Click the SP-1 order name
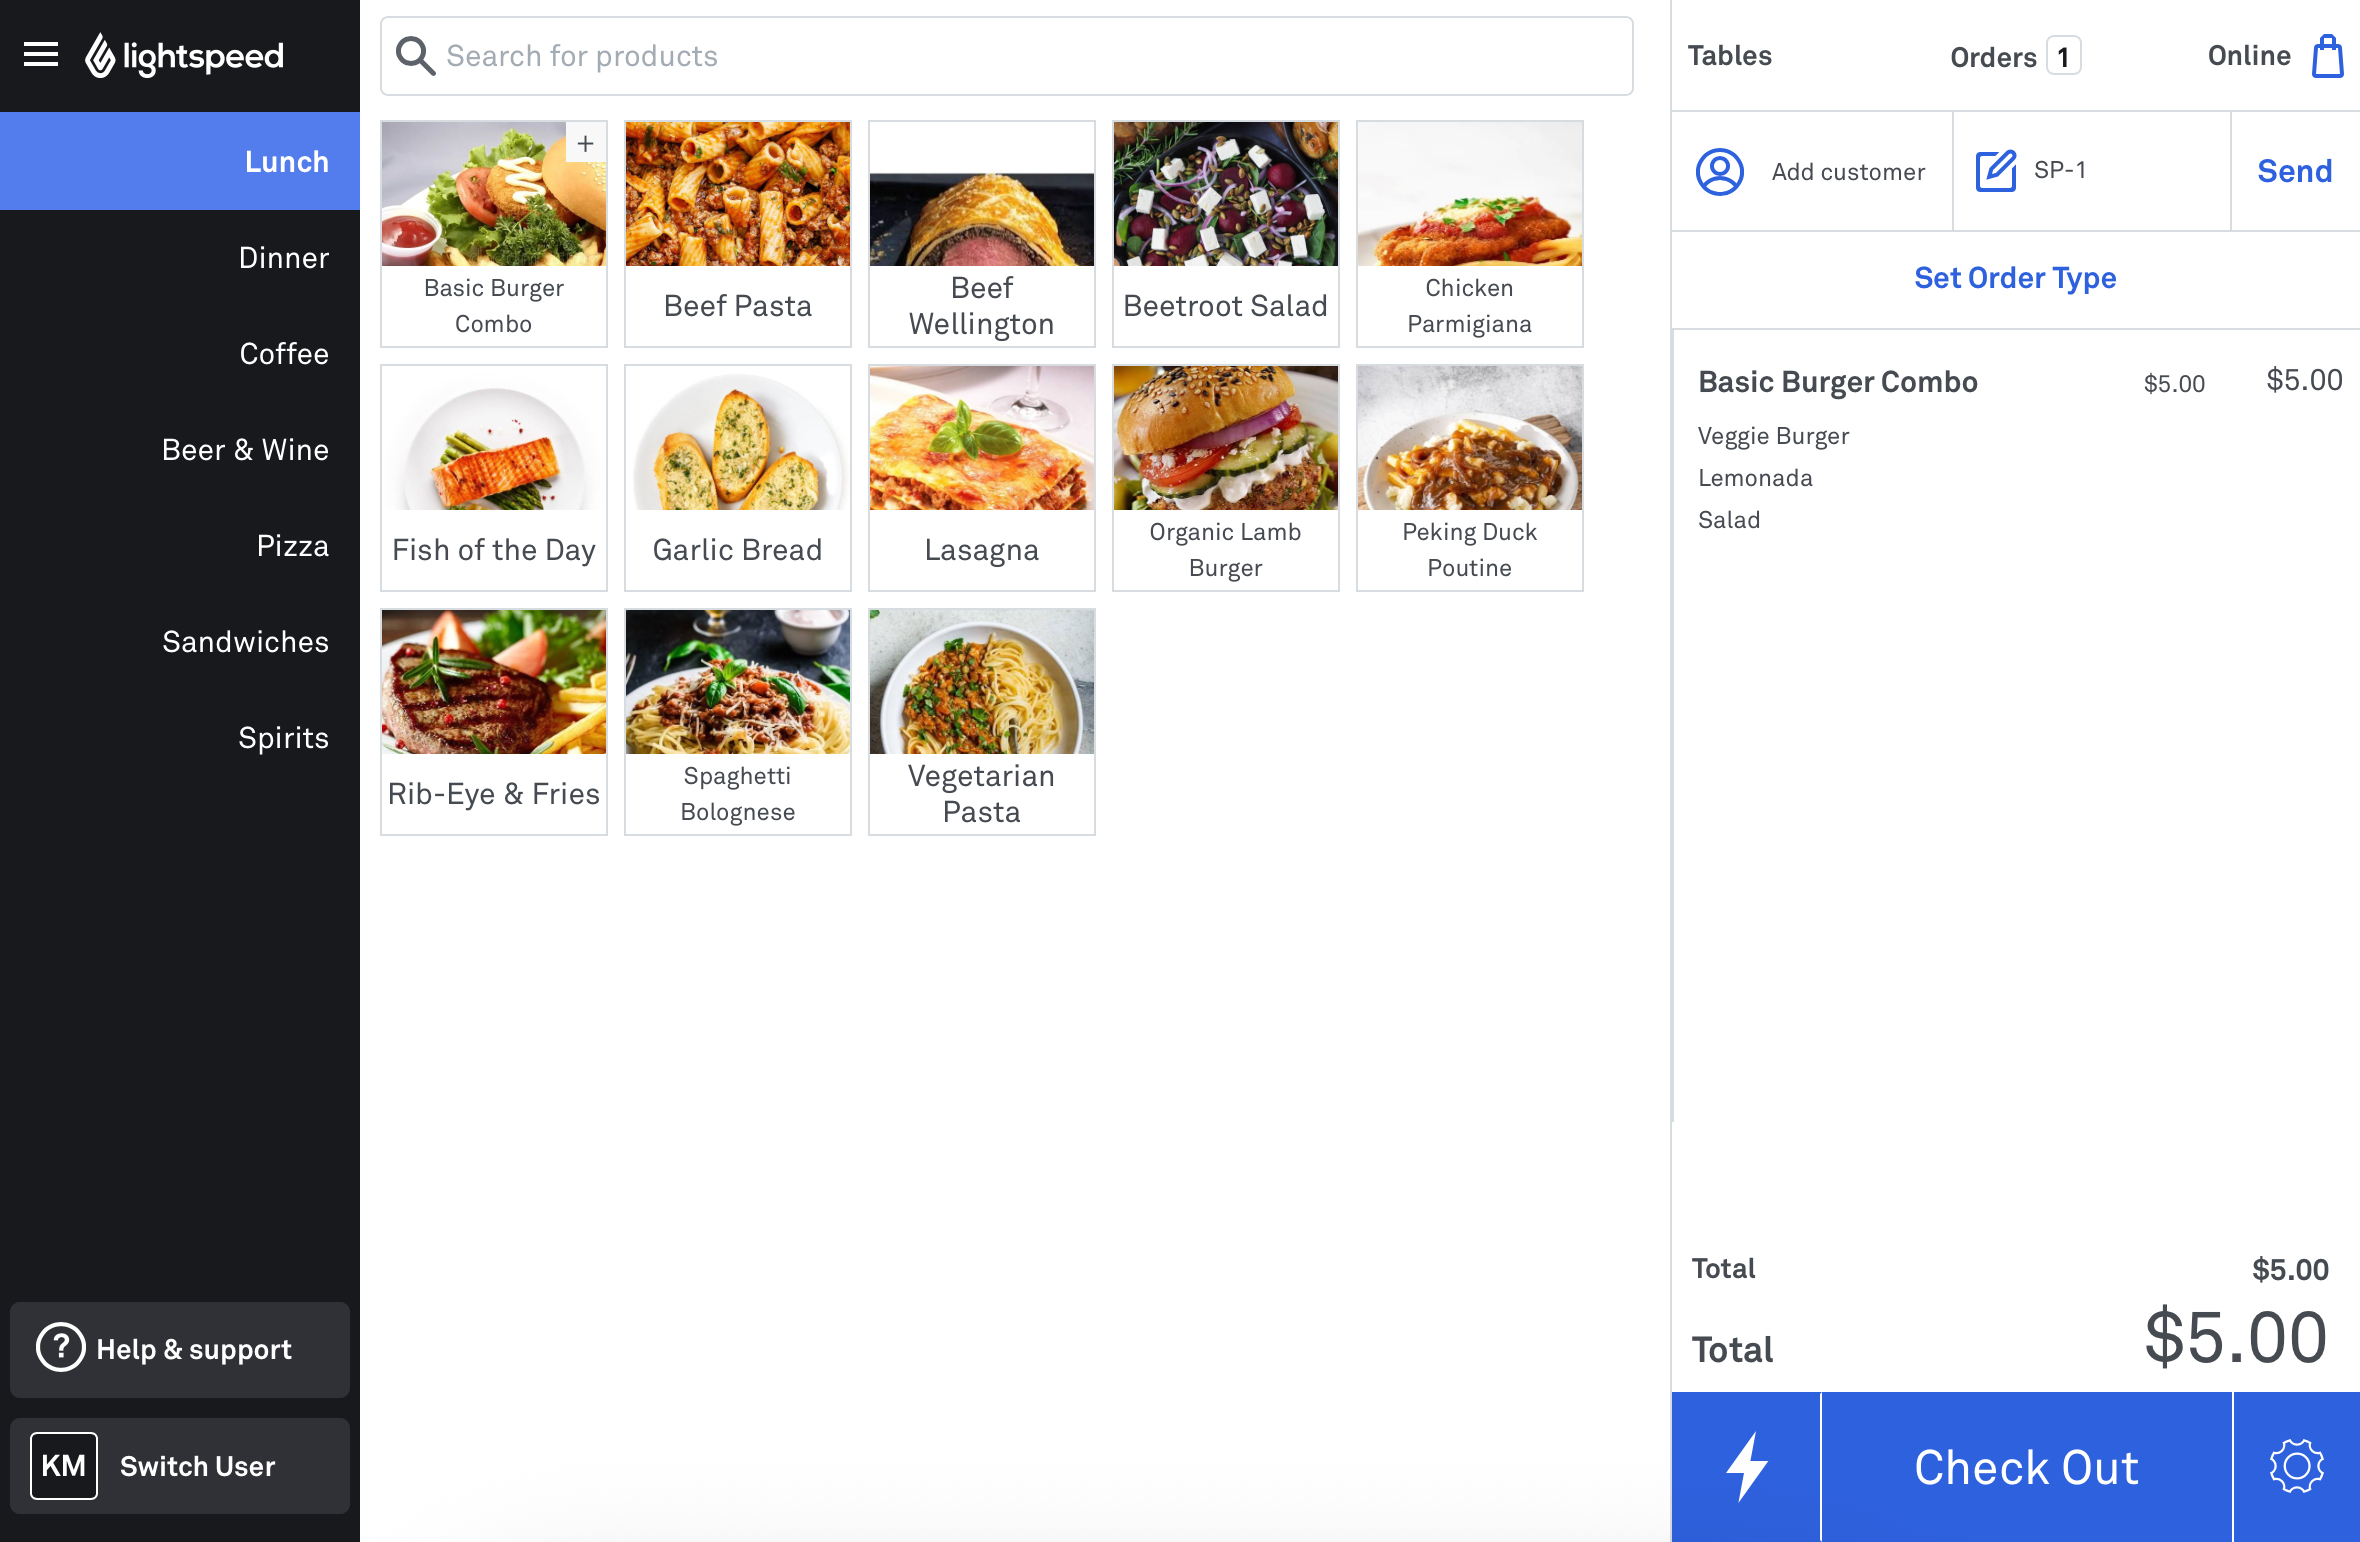 (x=2060, y=170)
